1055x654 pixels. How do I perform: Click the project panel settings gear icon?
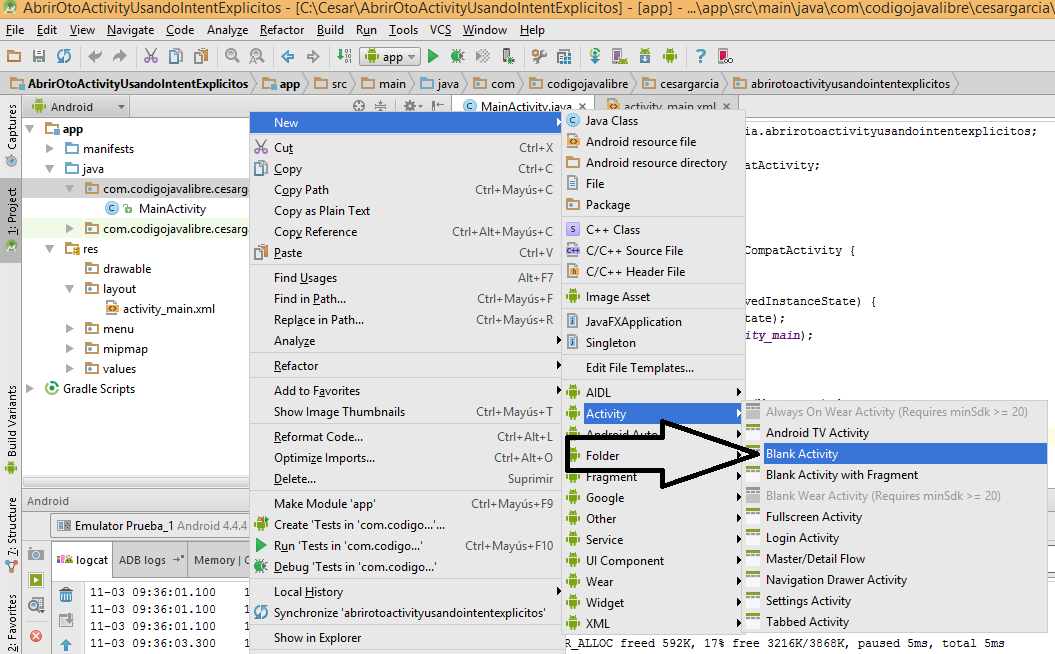coord(410,106)
